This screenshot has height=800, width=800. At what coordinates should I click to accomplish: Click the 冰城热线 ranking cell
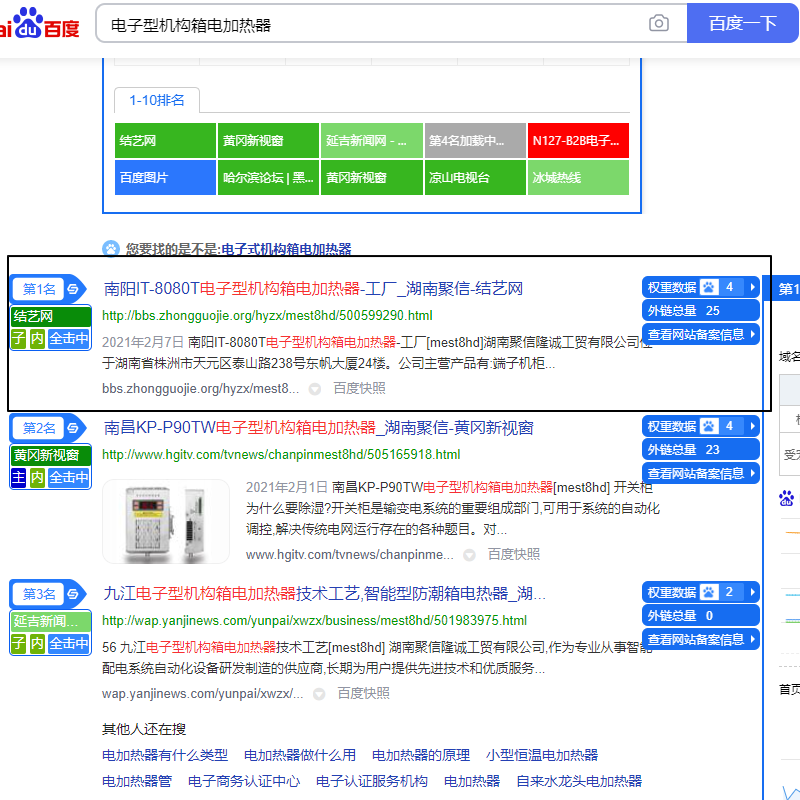(x=578, y=178)
